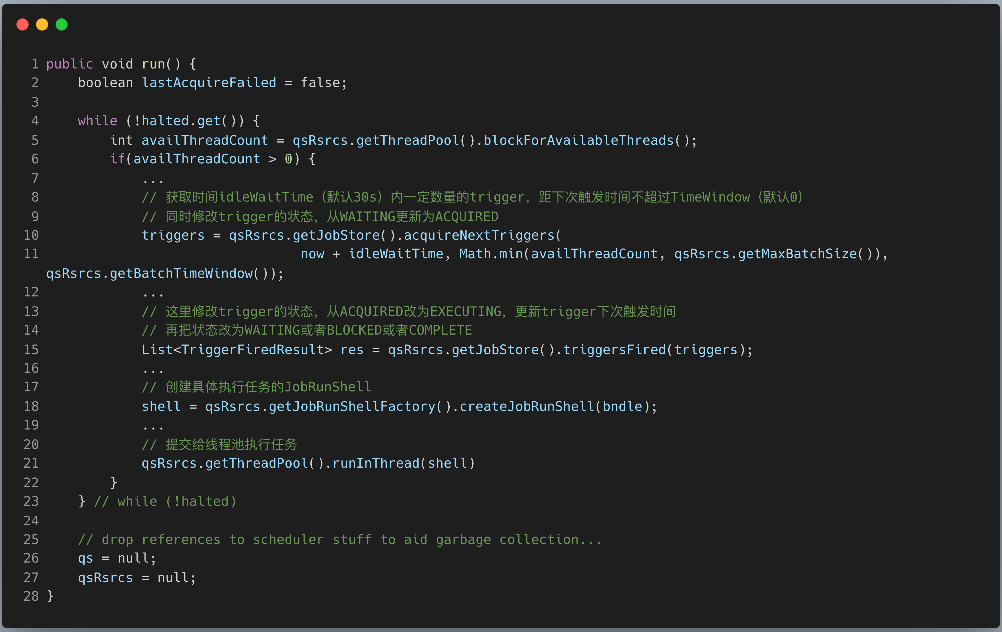
Task: Click 'qsRsrcs = null;' on line 27
Action: pos(137,577)
